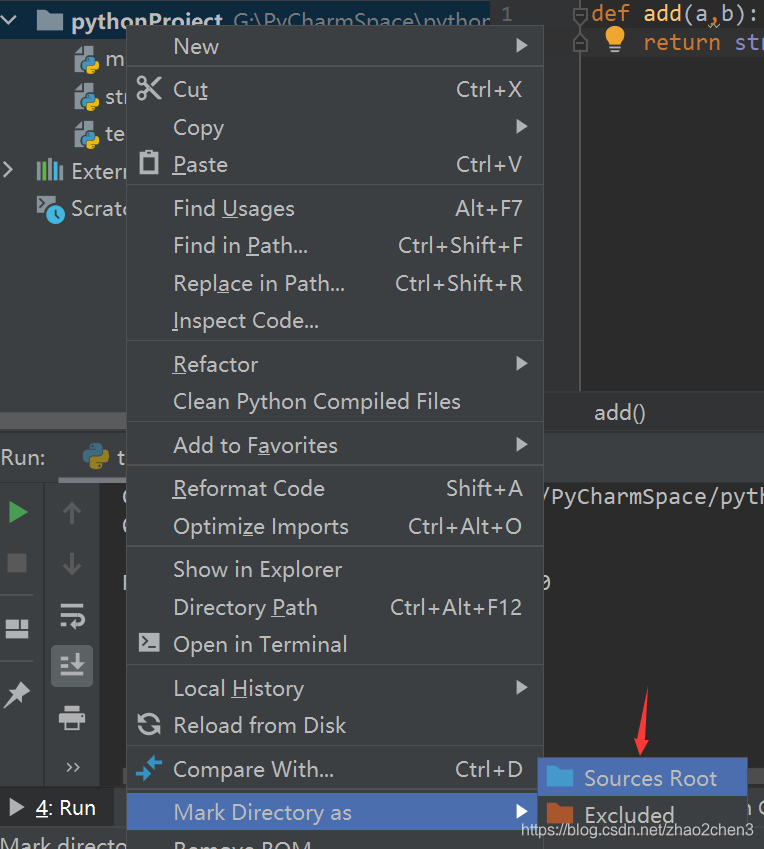Click the scissors Cut icon
The height and width of the screenshot is (849, 764).
[149, 88]
